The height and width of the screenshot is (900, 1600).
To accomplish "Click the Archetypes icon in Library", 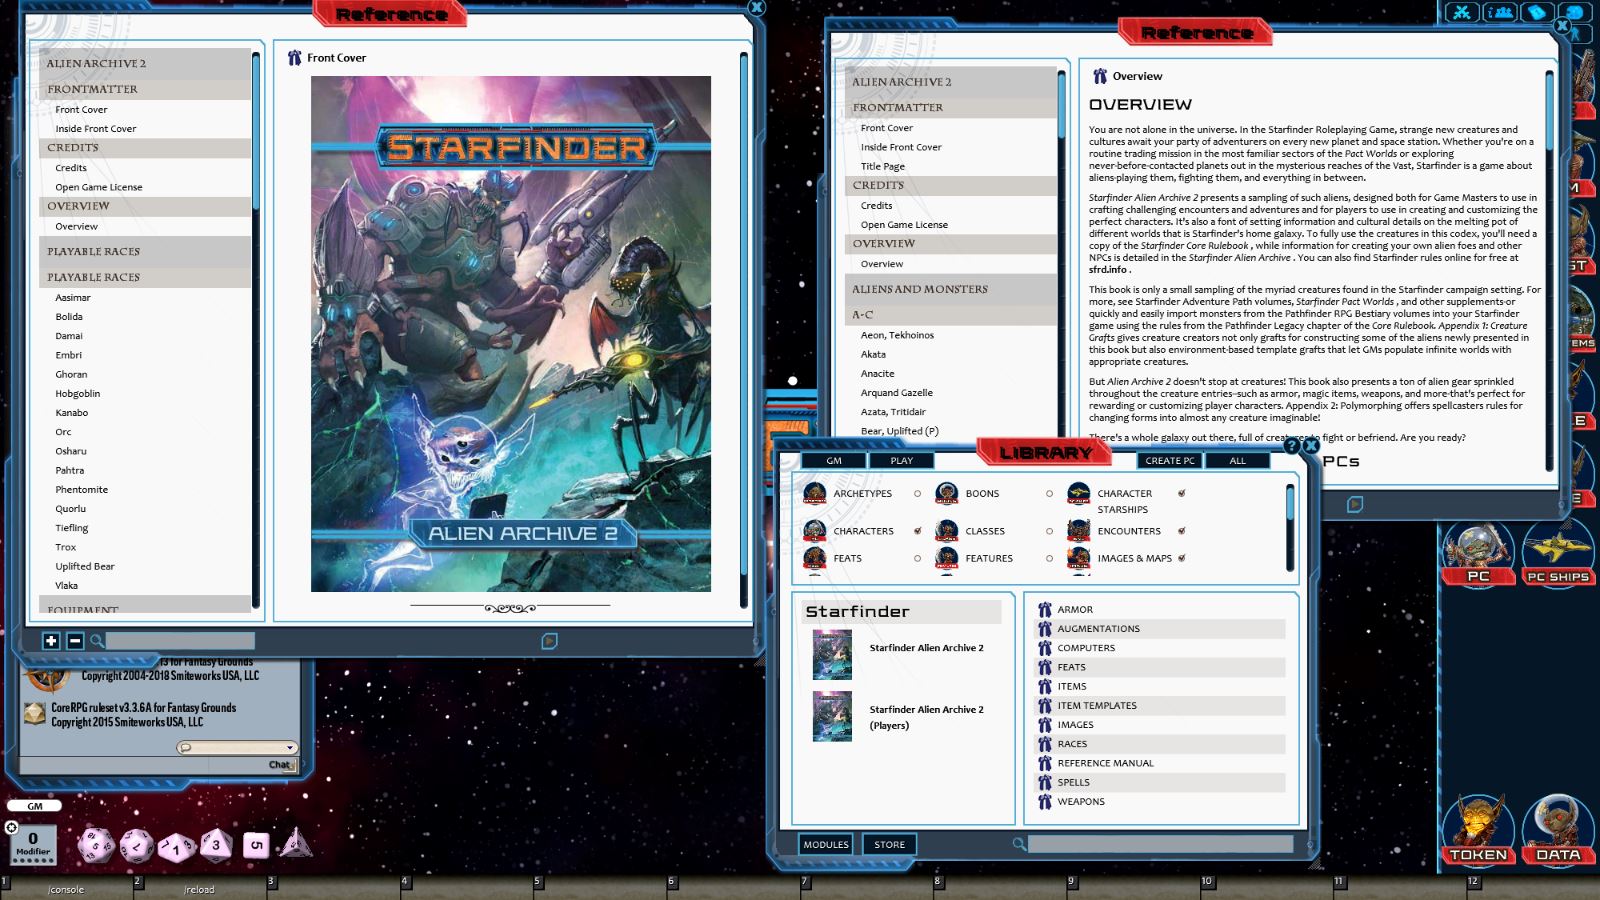I will pyautogui.click(x=815, y=494).
